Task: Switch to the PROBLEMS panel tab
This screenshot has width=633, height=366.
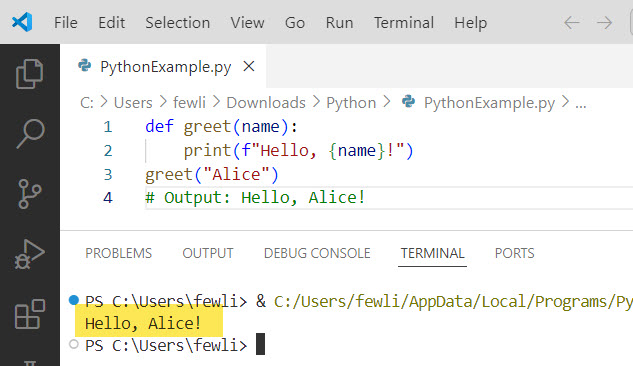Action: [119, 253]
